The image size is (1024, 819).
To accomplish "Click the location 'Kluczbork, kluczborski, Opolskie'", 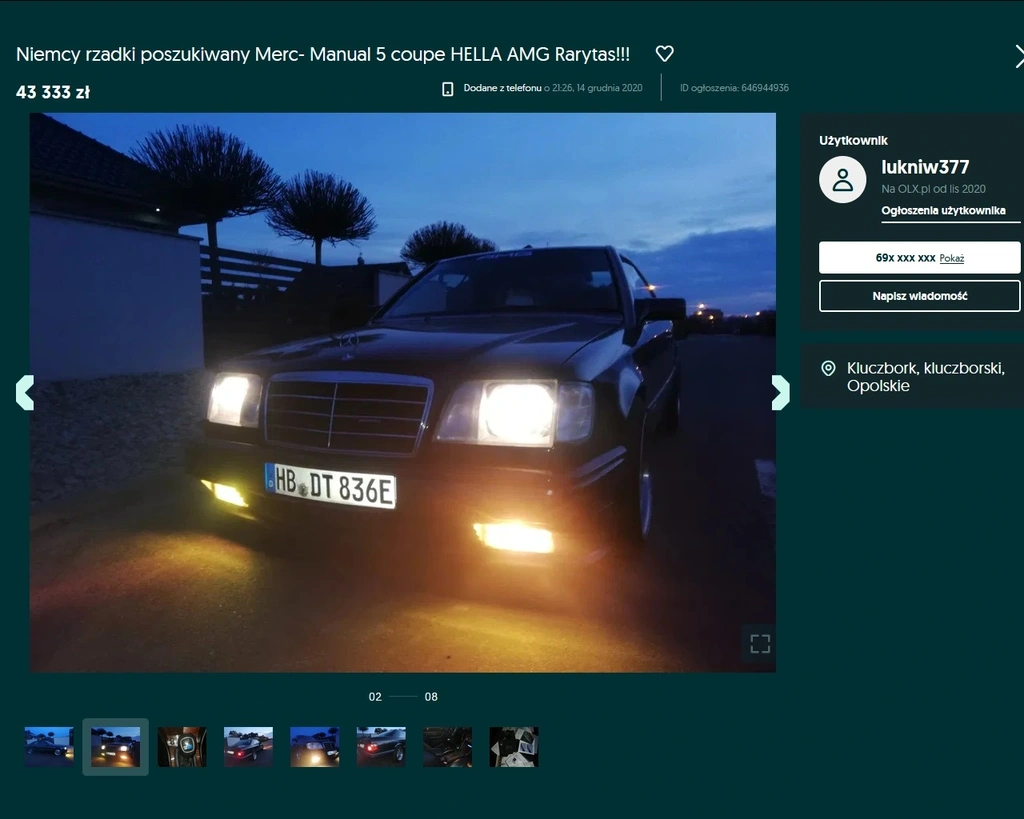I will click(925, 377).
